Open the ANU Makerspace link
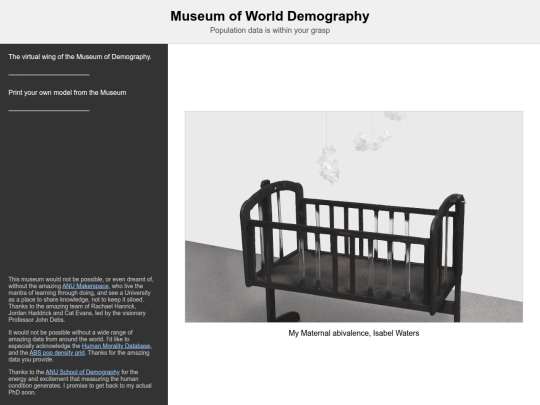Screen dimensions: 540x405 pos(85,286)
